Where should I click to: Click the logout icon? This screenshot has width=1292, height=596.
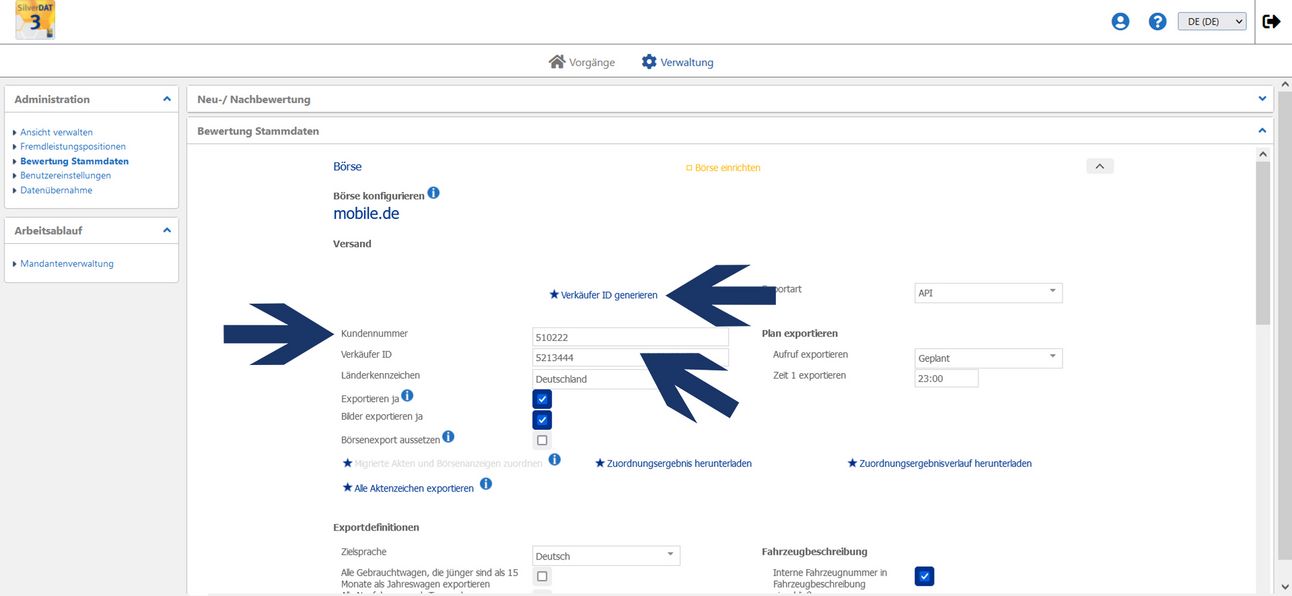tap(1271, 21)
